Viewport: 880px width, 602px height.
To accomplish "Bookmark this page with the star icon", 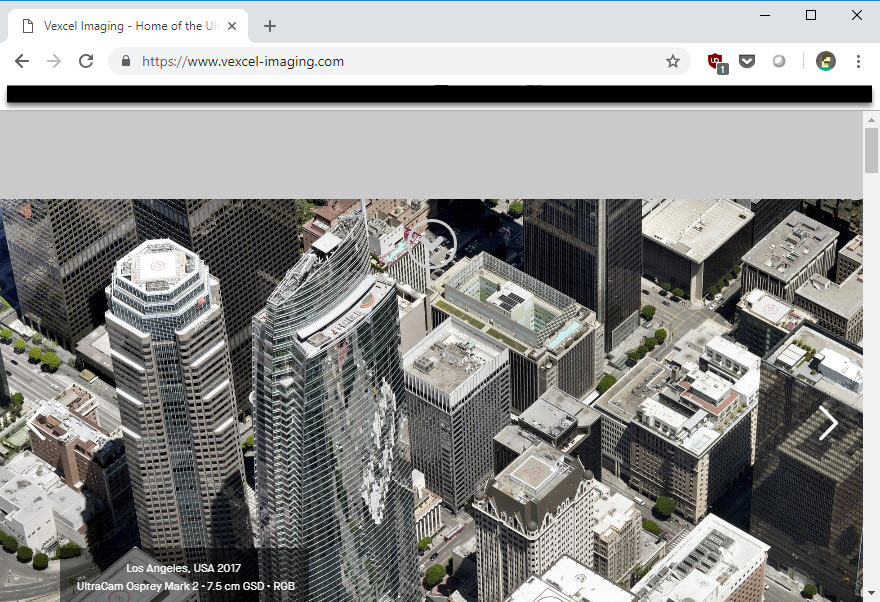I will (672, 61).
